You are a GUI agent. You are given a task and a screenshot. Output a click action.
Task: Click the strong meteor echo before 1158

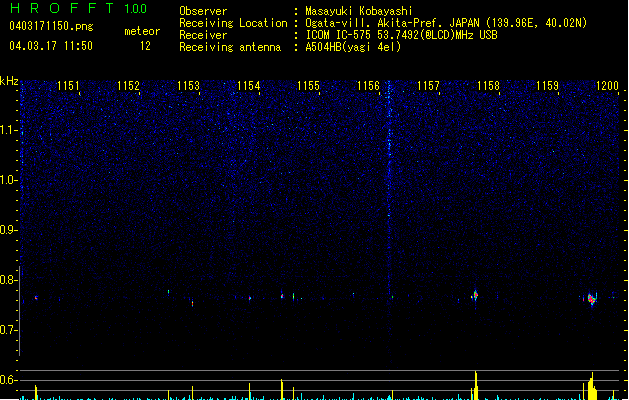click(475, 295)
